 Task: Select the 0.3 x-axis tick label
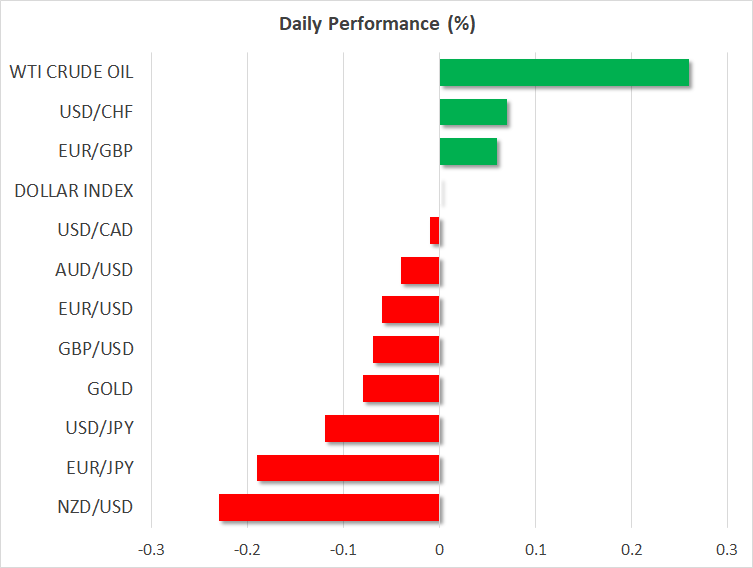tap(727, 549)
